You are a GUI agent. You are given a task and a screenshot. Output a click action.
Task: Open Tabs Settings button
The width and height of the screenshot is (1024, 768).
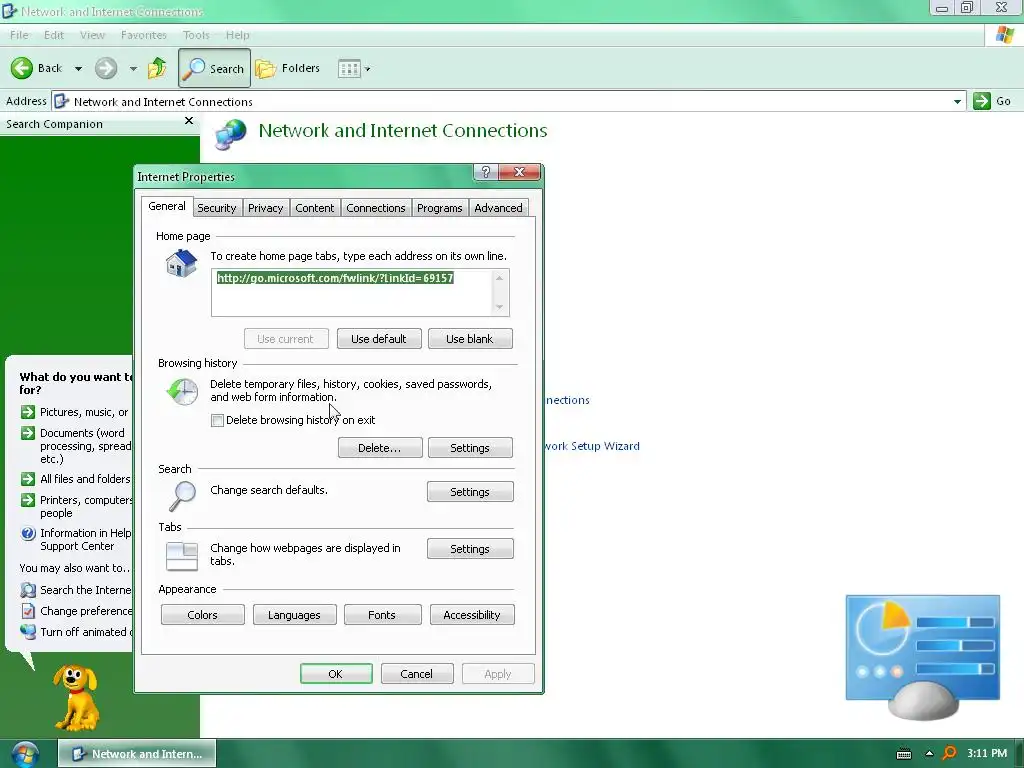point(470,549)
